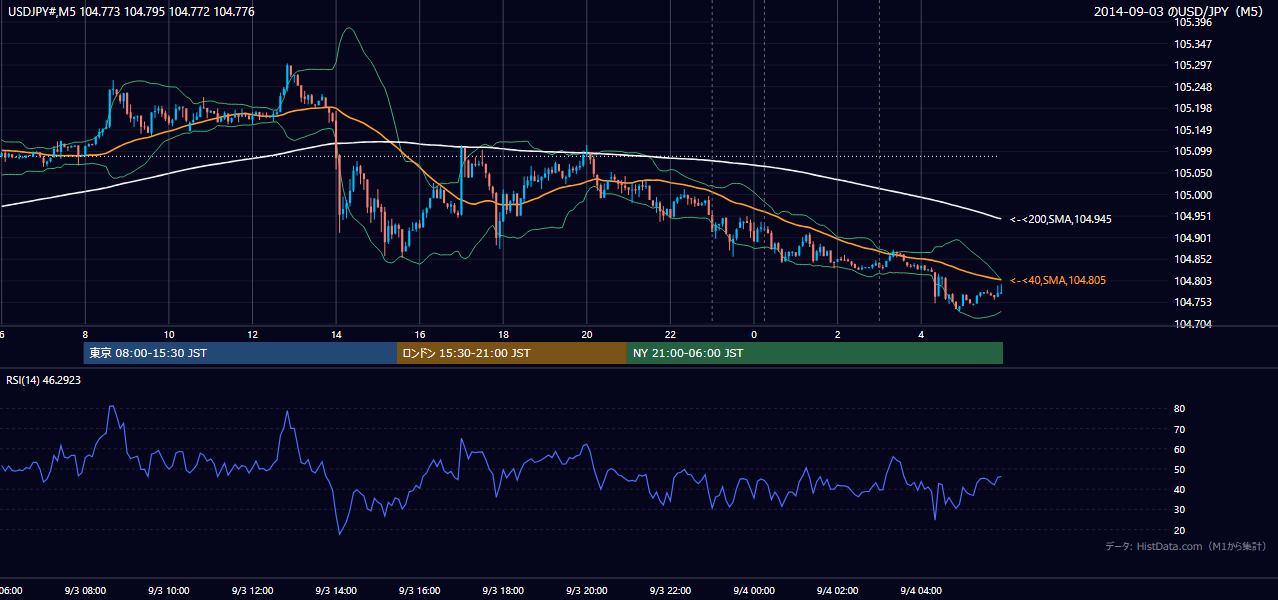Click the 9/4 00:00 time axis label
Viewport: 1278px width, 600px height.
click(x=754, y=590)
